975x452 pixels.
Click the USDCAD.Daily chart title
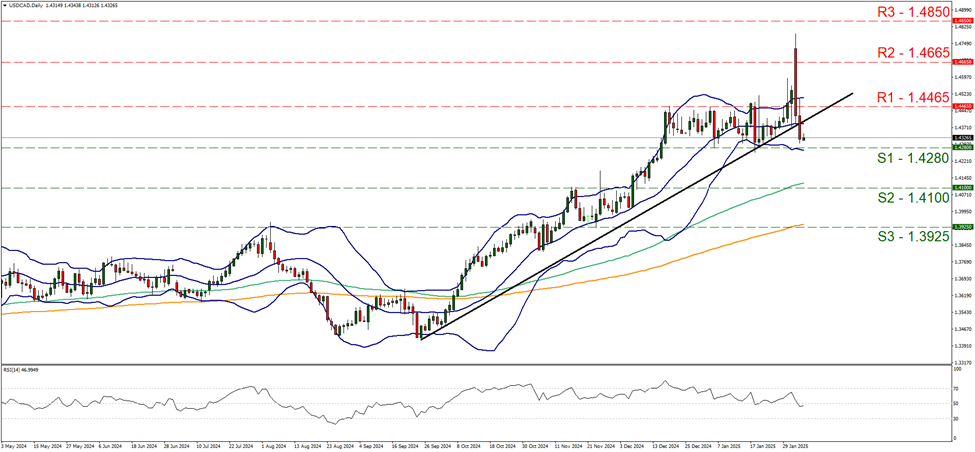coord(27,5)
